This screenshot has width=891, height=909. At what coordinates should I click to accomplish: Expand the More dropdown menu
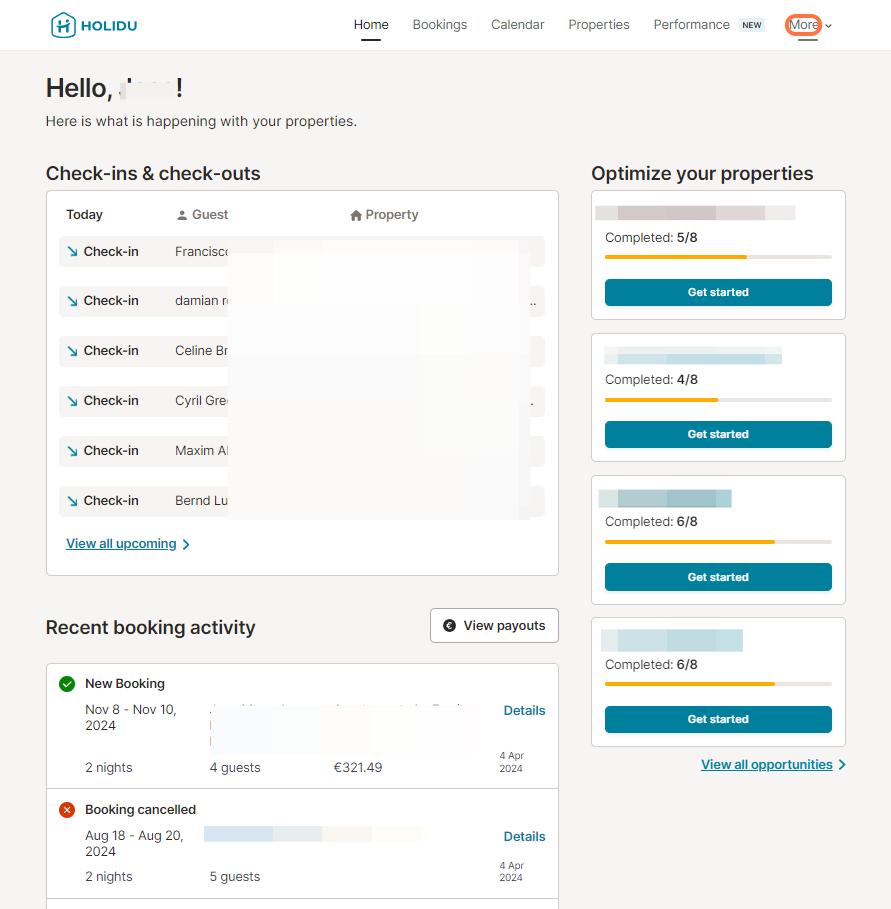point(809,25)
